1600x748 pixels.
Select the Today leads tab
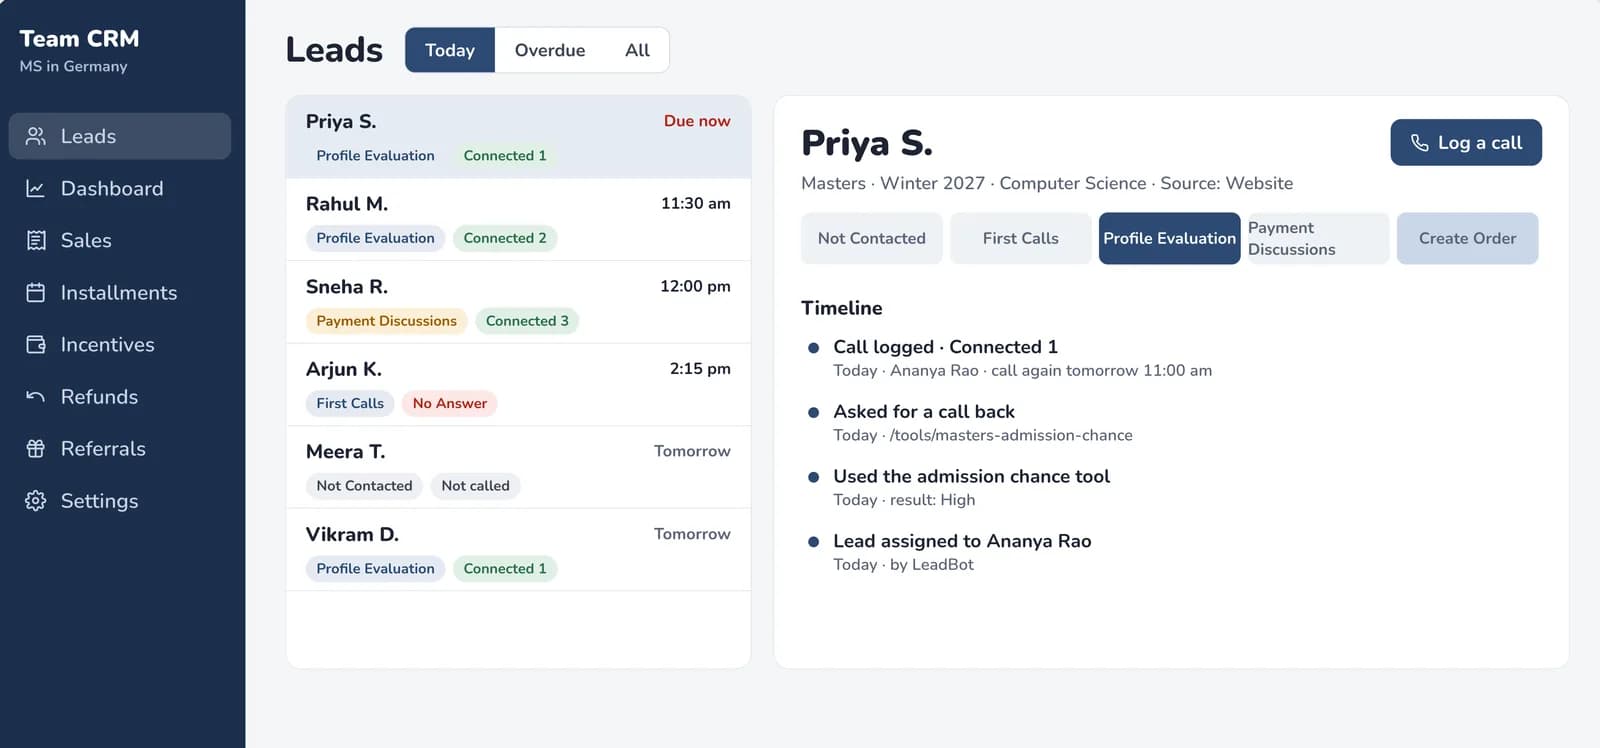(450, 50)
